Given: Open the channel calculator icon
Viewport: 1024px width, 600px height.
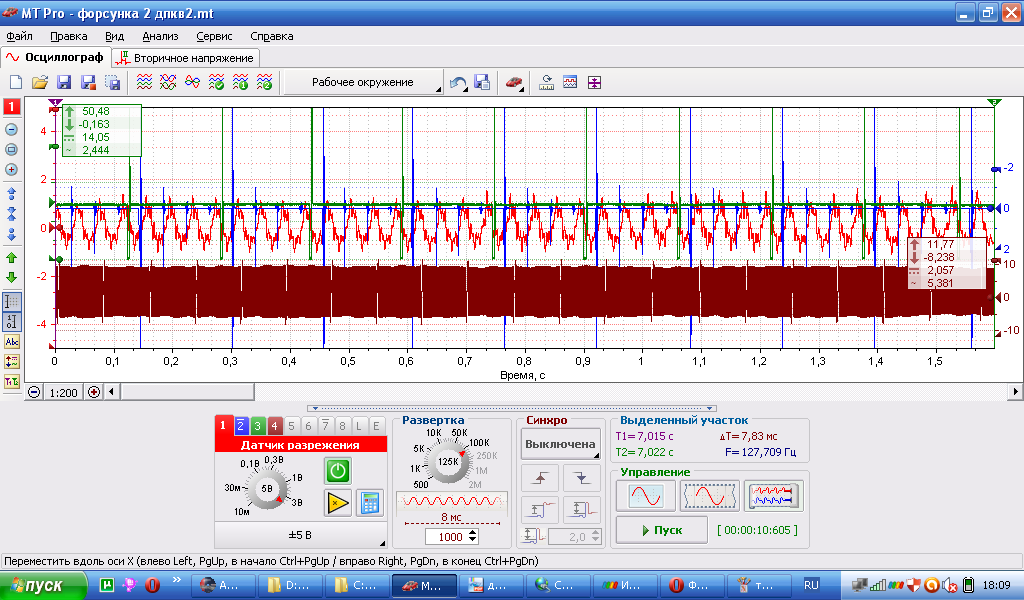Looking at the screenshot, I should 370,503.
